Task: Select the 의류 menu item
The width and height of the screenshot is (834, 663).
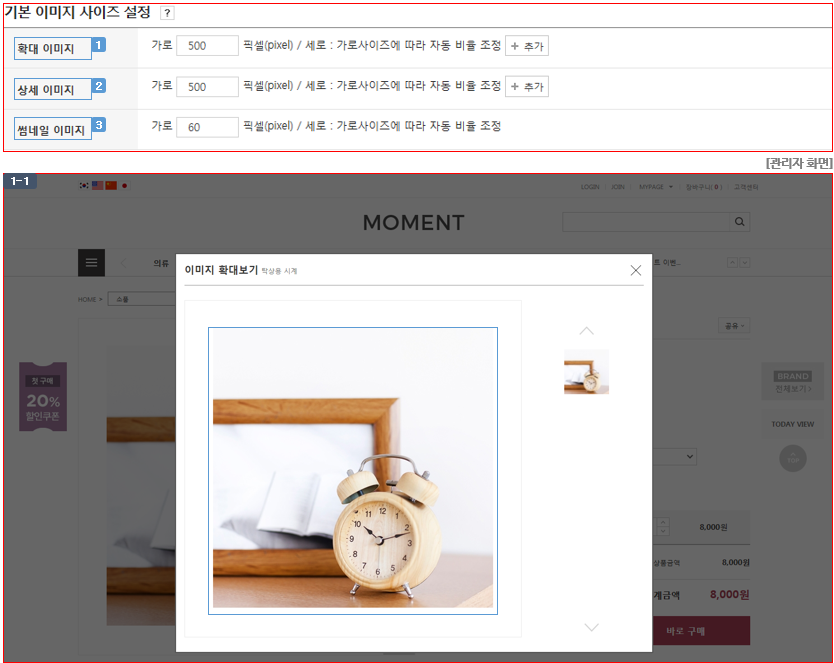Action: click(161, 263)
